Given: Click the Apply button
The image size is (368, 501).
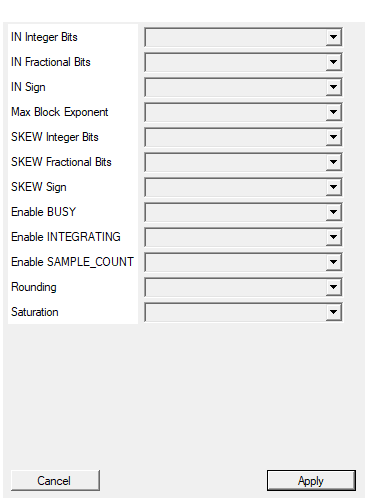Looking at the screenshot, I should coord(311,480).
